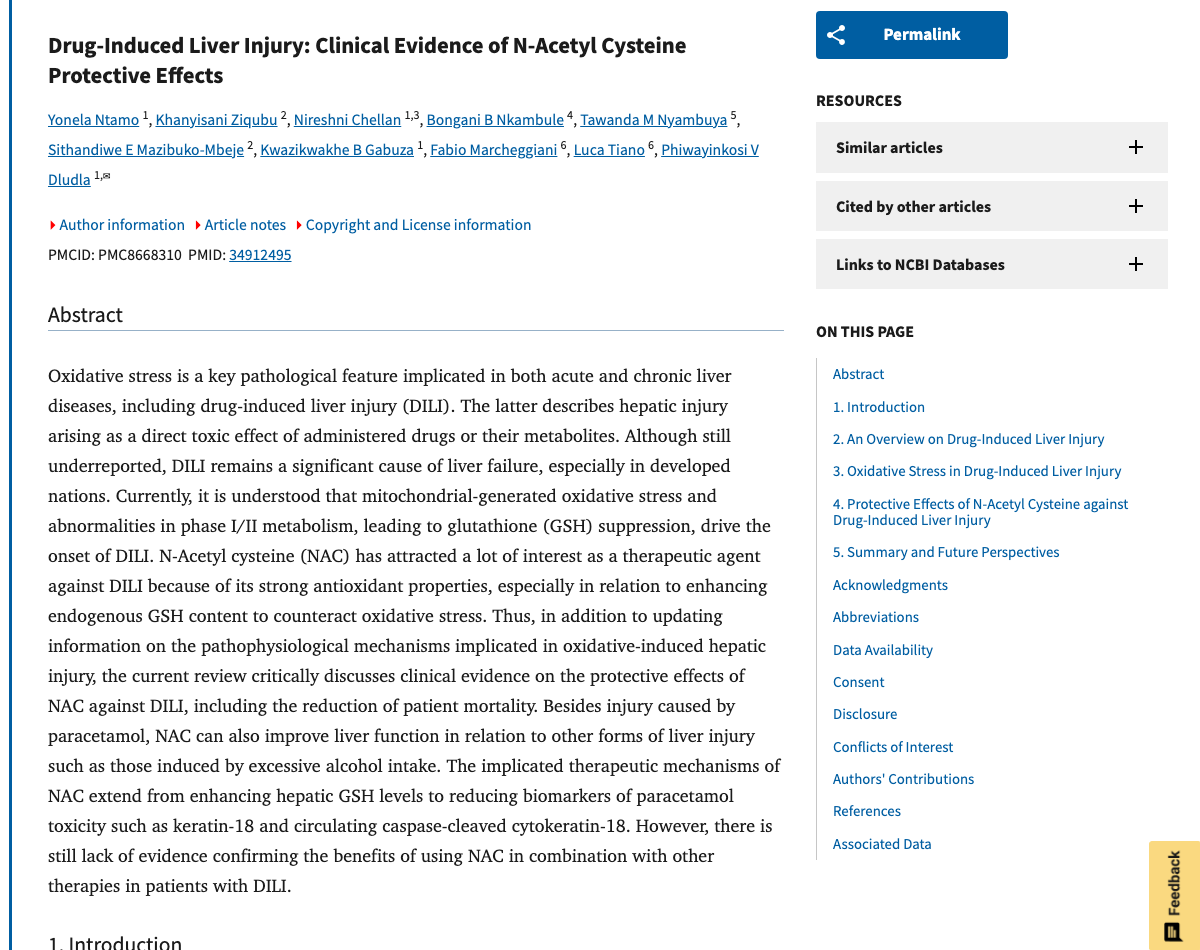The width and height of the screenshot is (1200, 950).
Task: Open the Data Availability section link
Action: pos(882,649)
